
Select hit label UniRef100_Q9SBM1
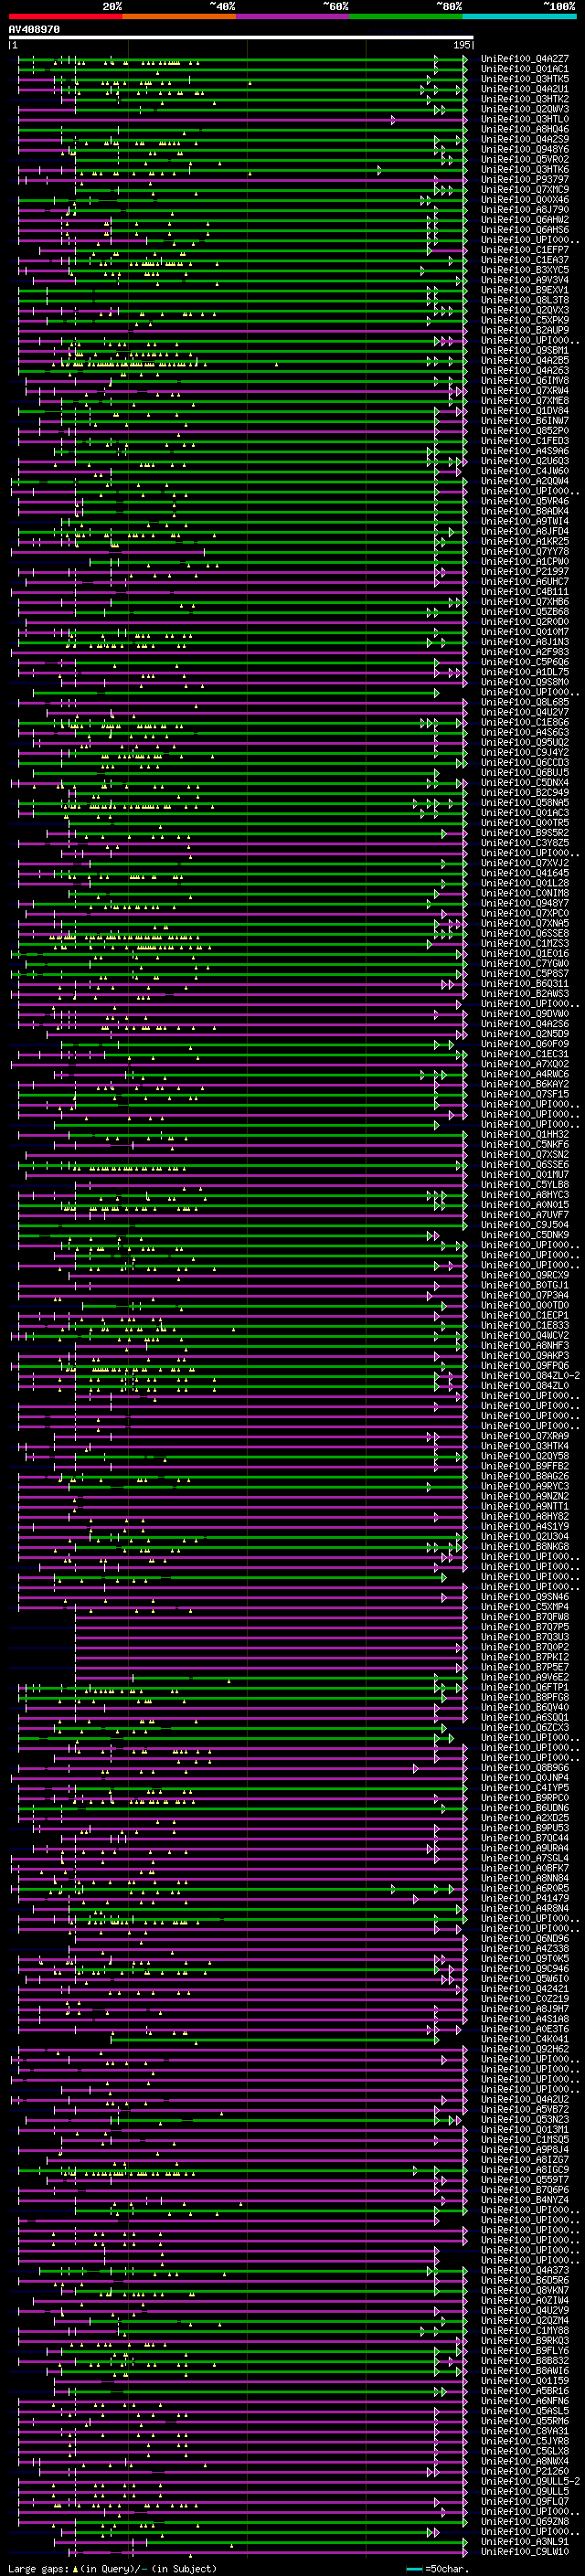click(525, 351)
